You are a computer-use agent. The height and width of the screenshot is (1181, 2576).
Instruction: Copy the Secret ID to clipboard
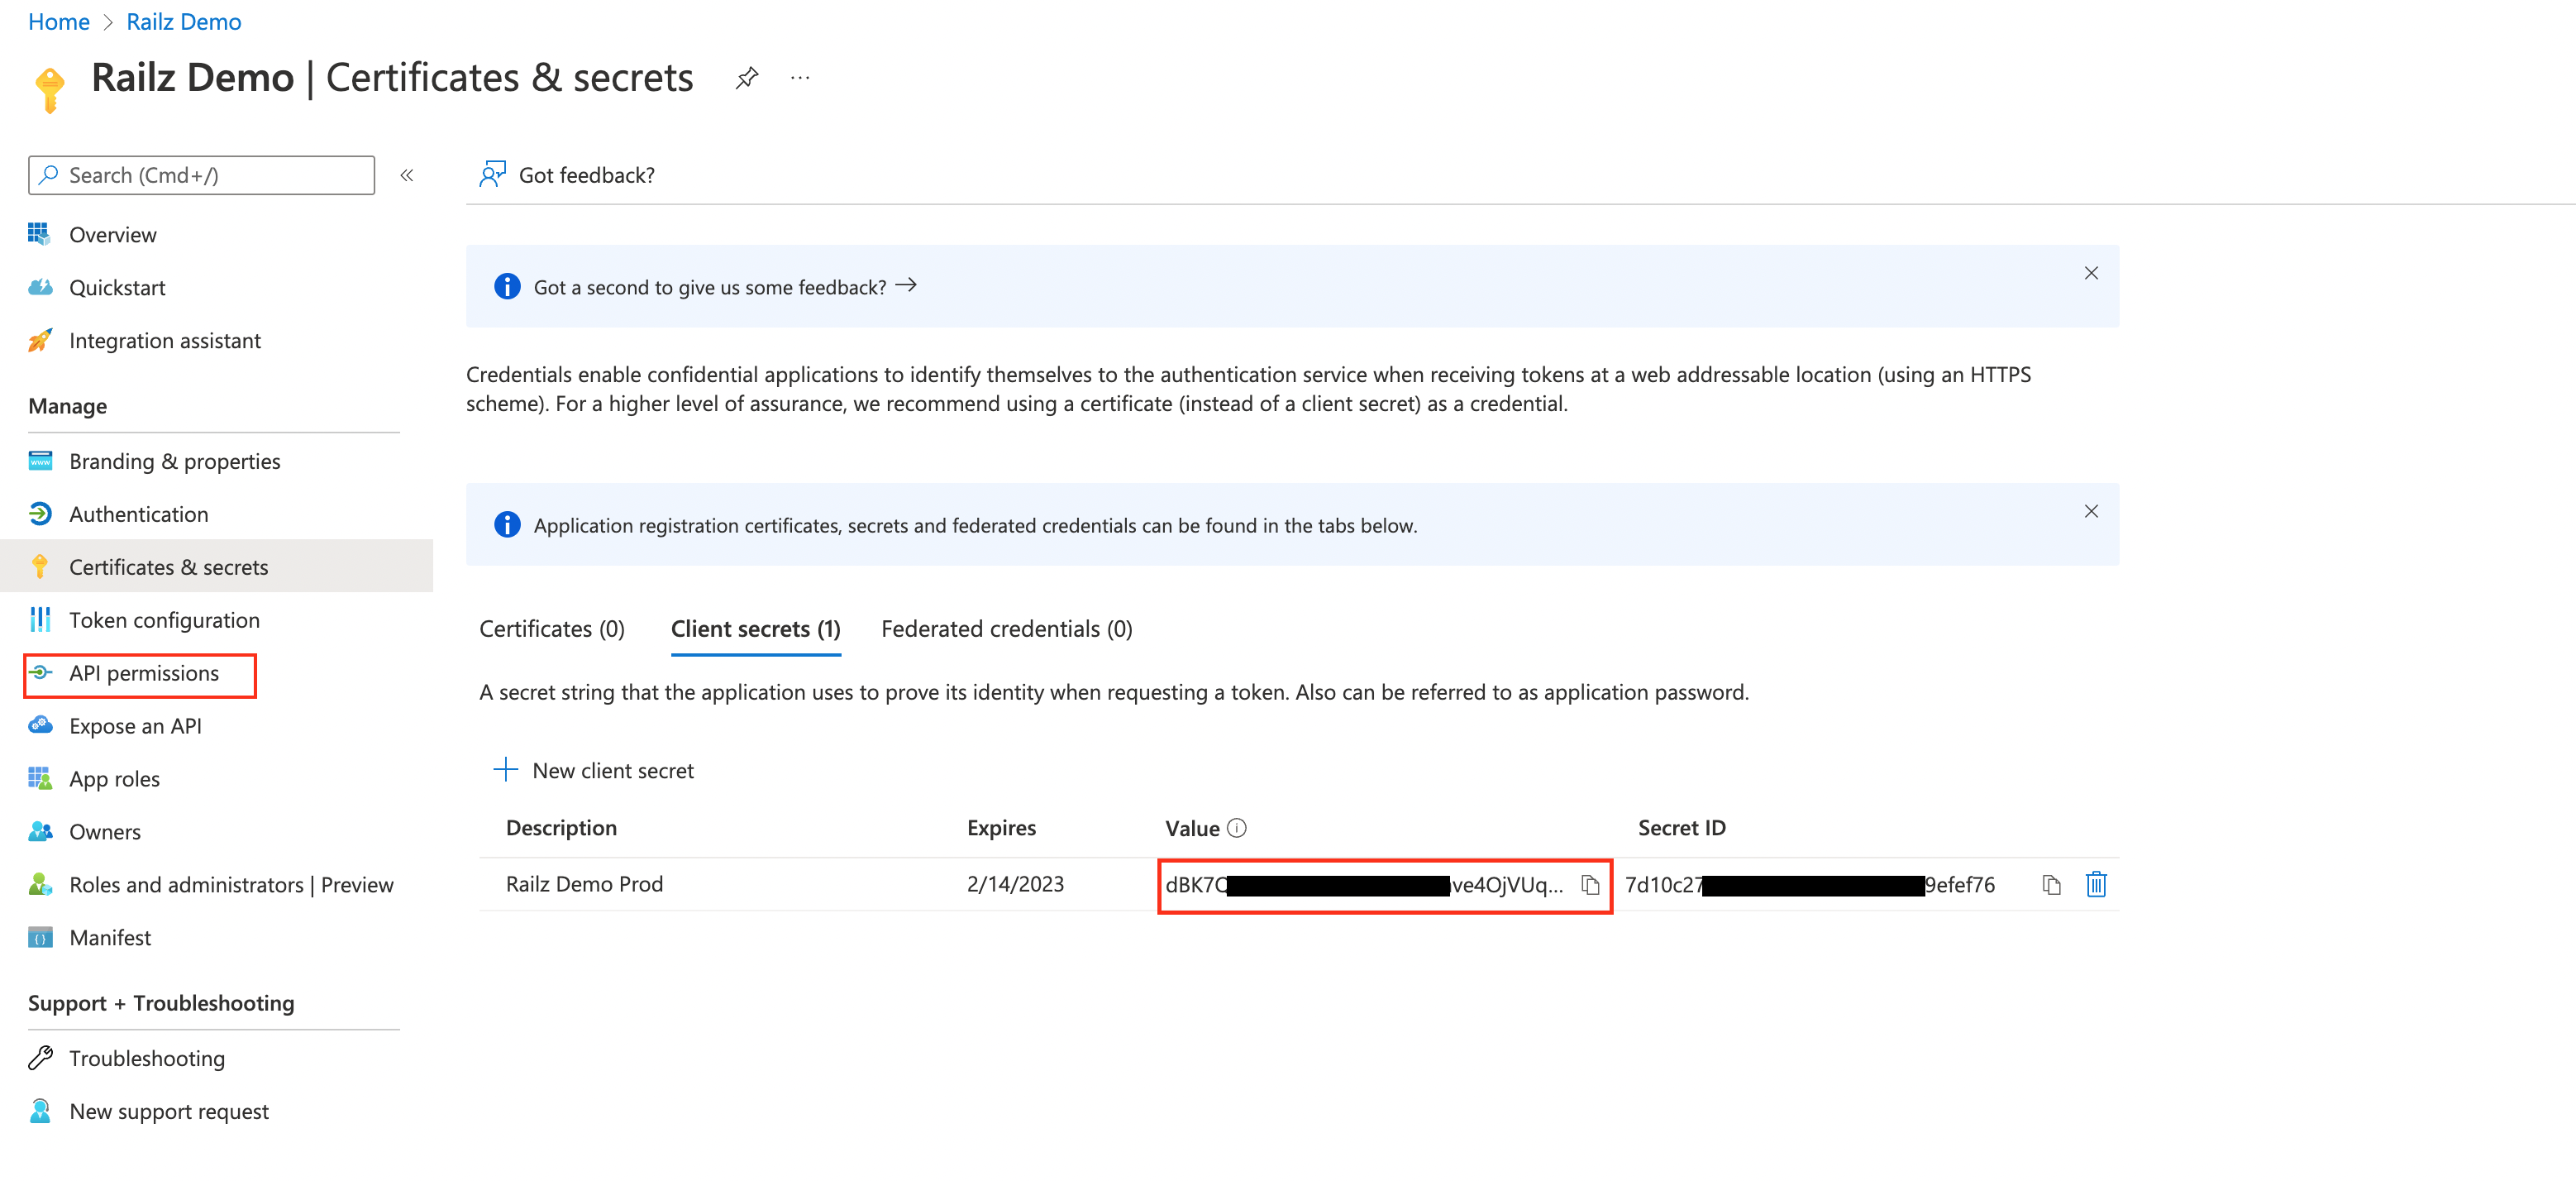point(2051,885)
